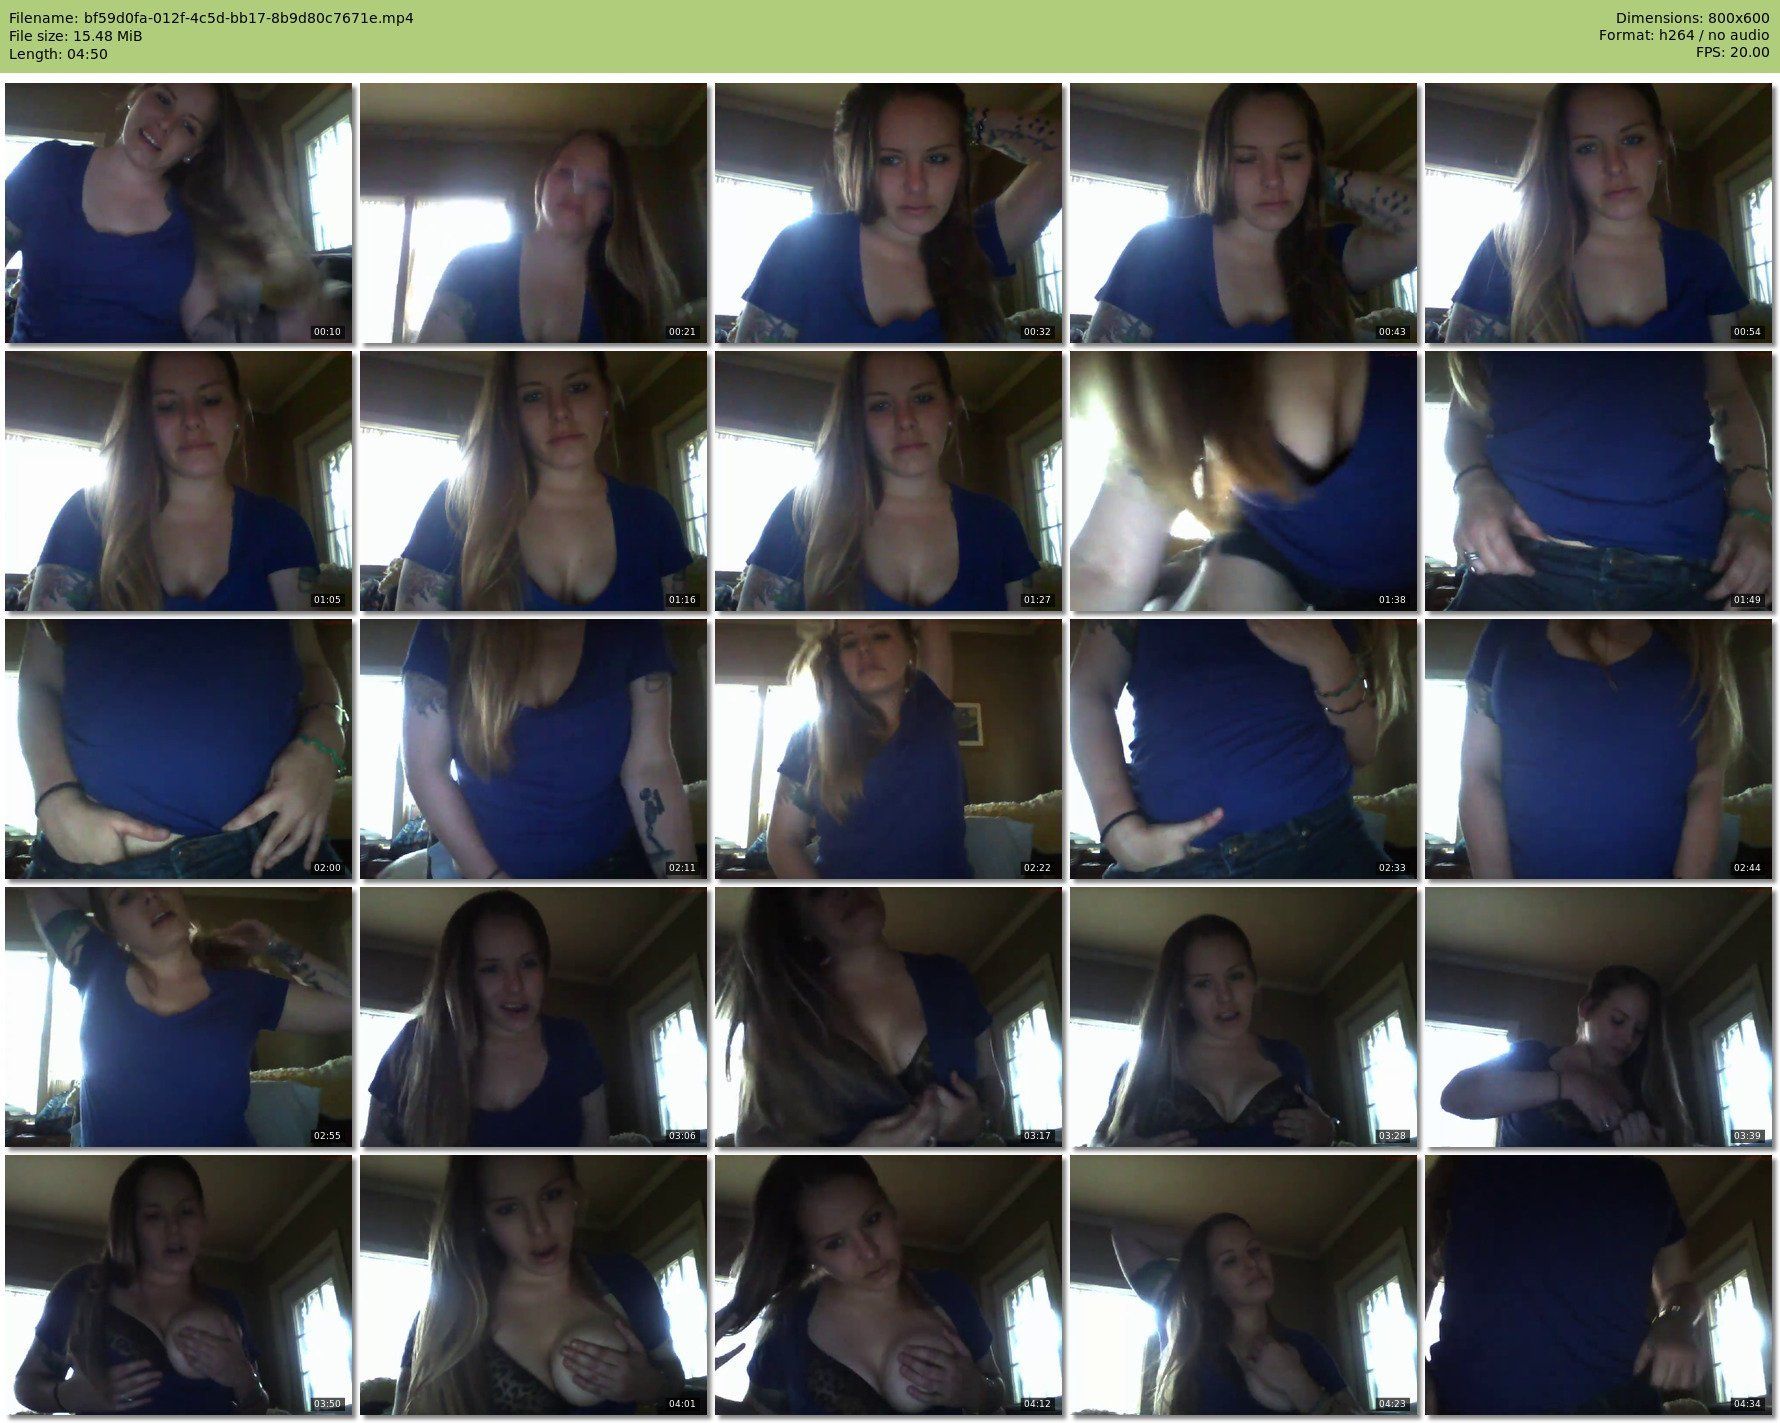The height and width of the screenshot is (1423, 1780).
Task: View the frame captured at 02:11
Action: click(x=533, y=749)
